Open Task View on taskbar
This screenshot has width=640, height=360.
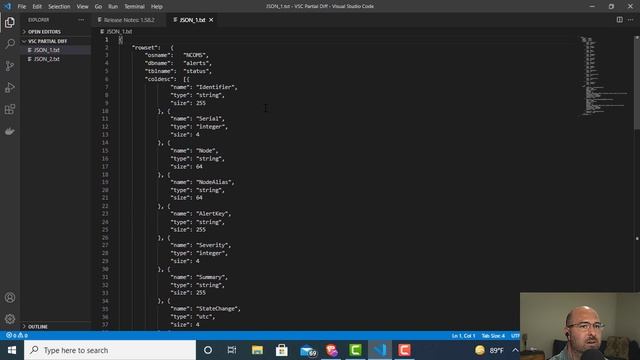232,350
